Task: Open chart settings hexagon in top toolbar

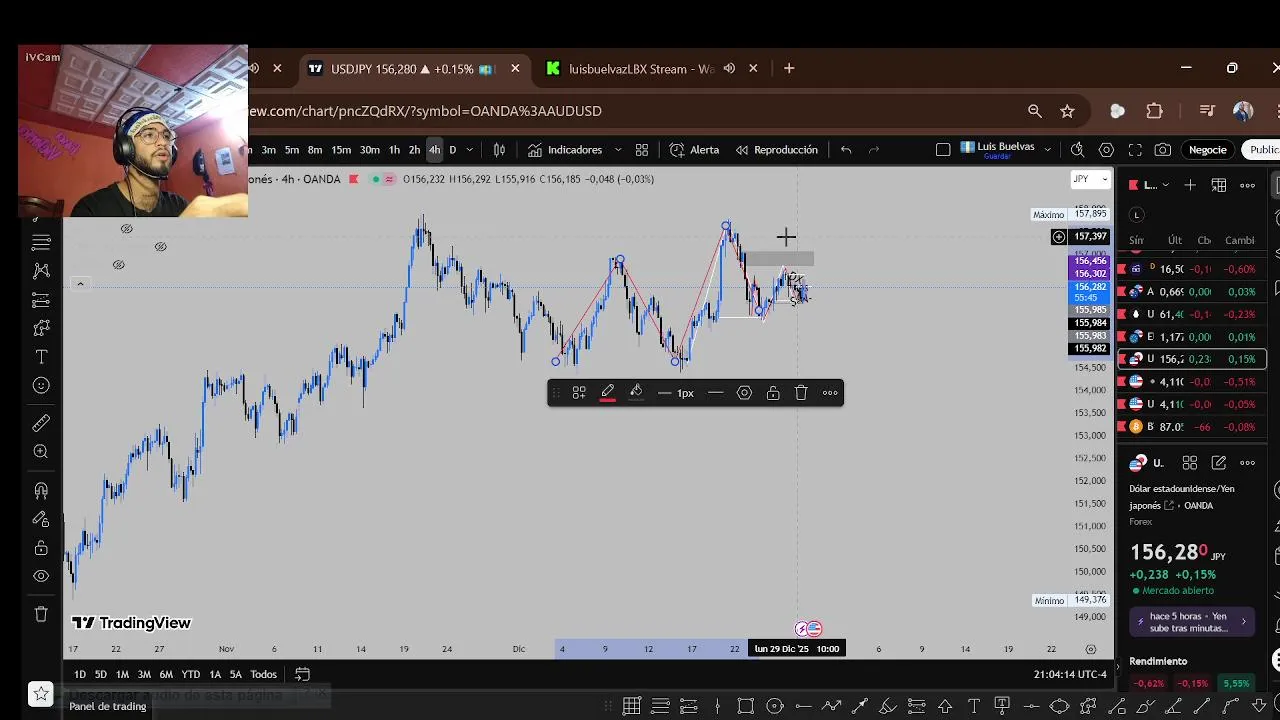Action: click(x=1106, y=150)
